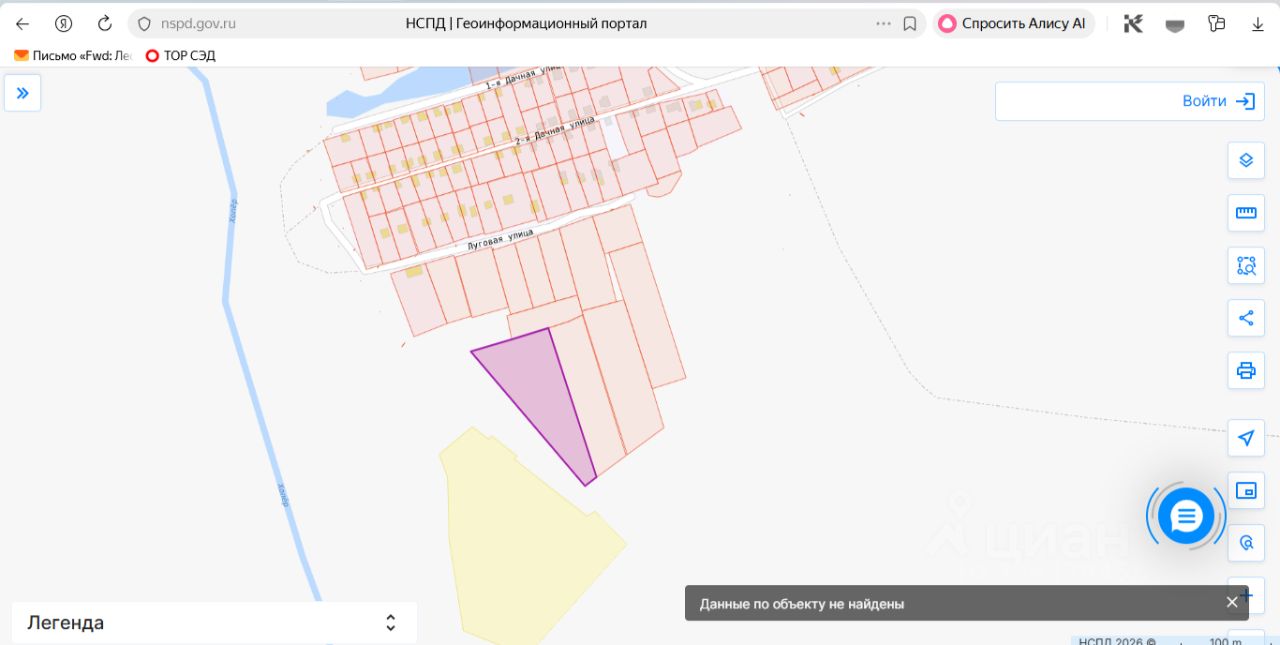
Task: Open the browser extensions puzzle icon
Action: [1216, 23]
